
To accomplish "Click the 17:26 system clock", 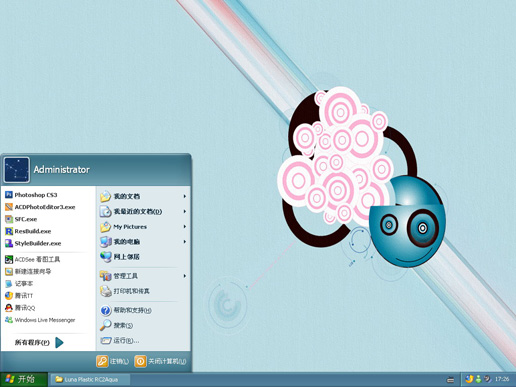I will point(502,379).
